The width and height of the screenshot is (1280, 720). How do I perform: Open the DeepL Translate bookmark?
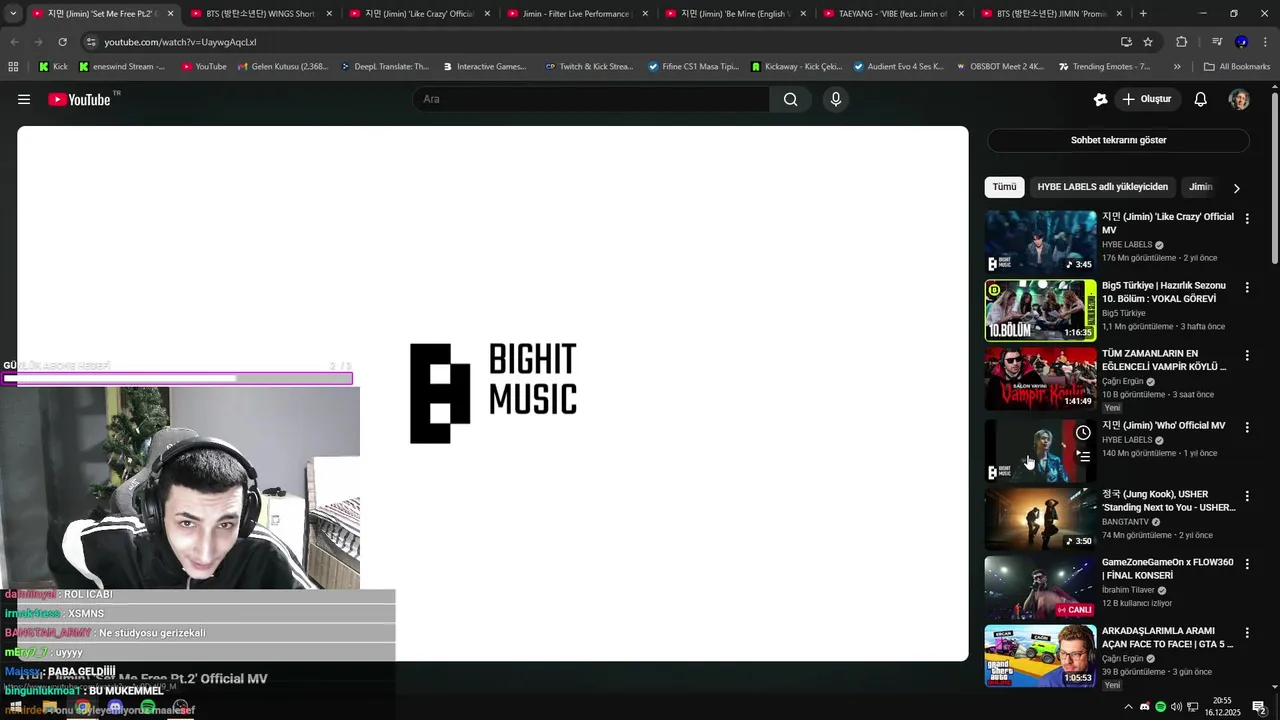click(385, 67)
